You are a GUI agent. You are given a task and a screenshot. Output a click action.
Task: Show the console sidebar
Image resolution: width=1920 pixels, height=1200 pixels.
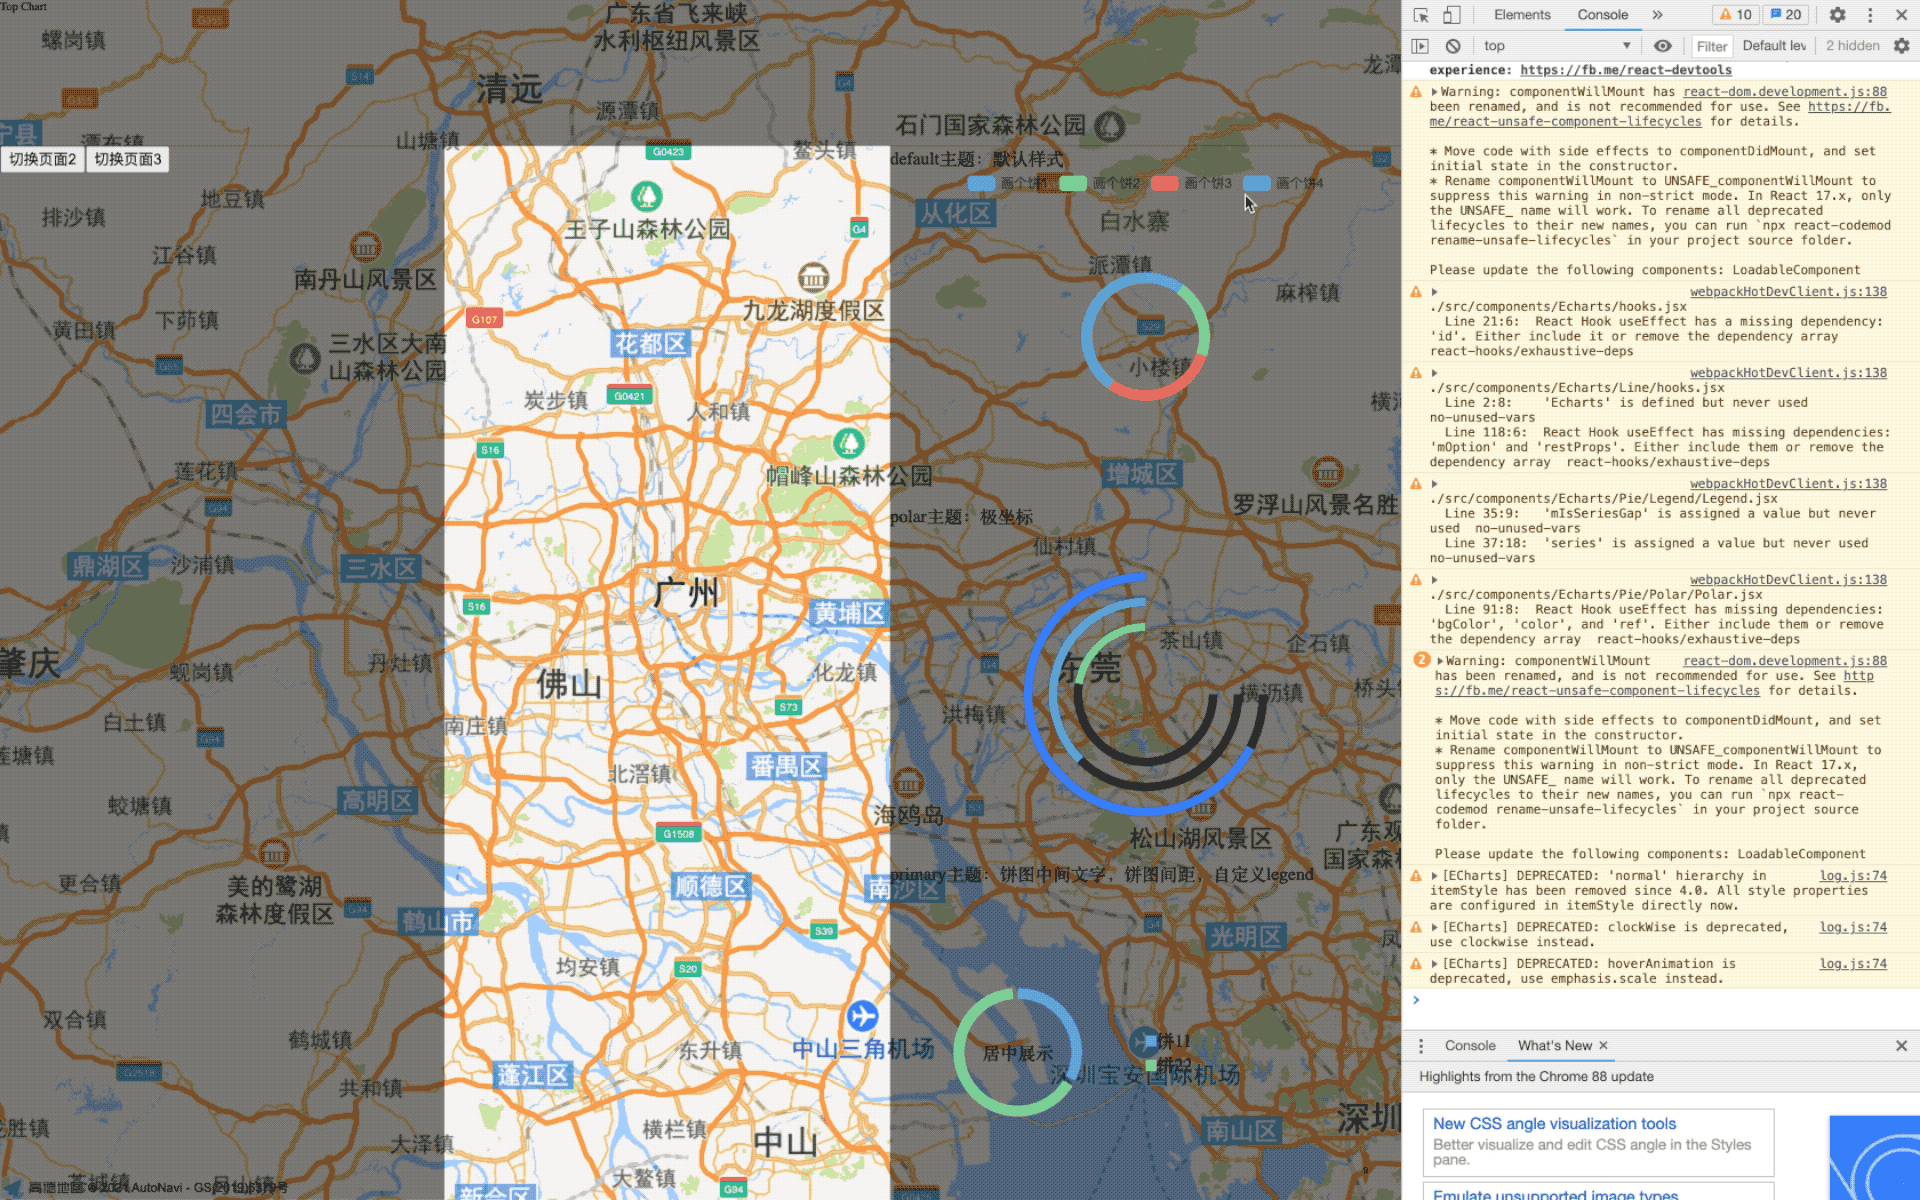(1420, 46)
